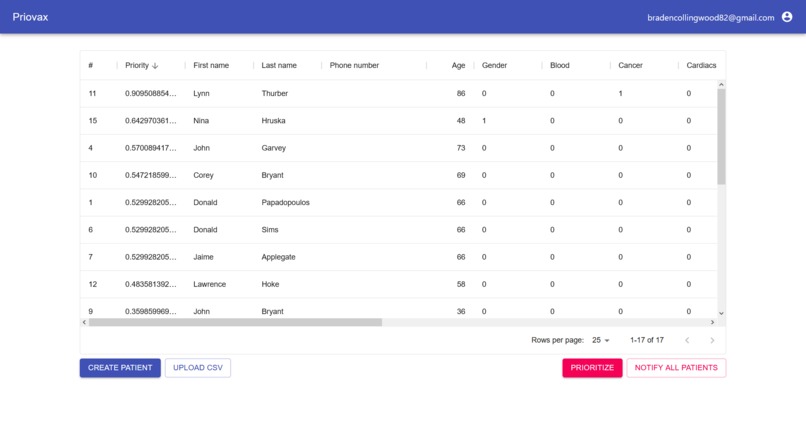Image resolution: width=806 pixels, height=434 pixels.
Task: Sort by Cardiacs column header
Action: pyautogui.click(x=701, y=65)
